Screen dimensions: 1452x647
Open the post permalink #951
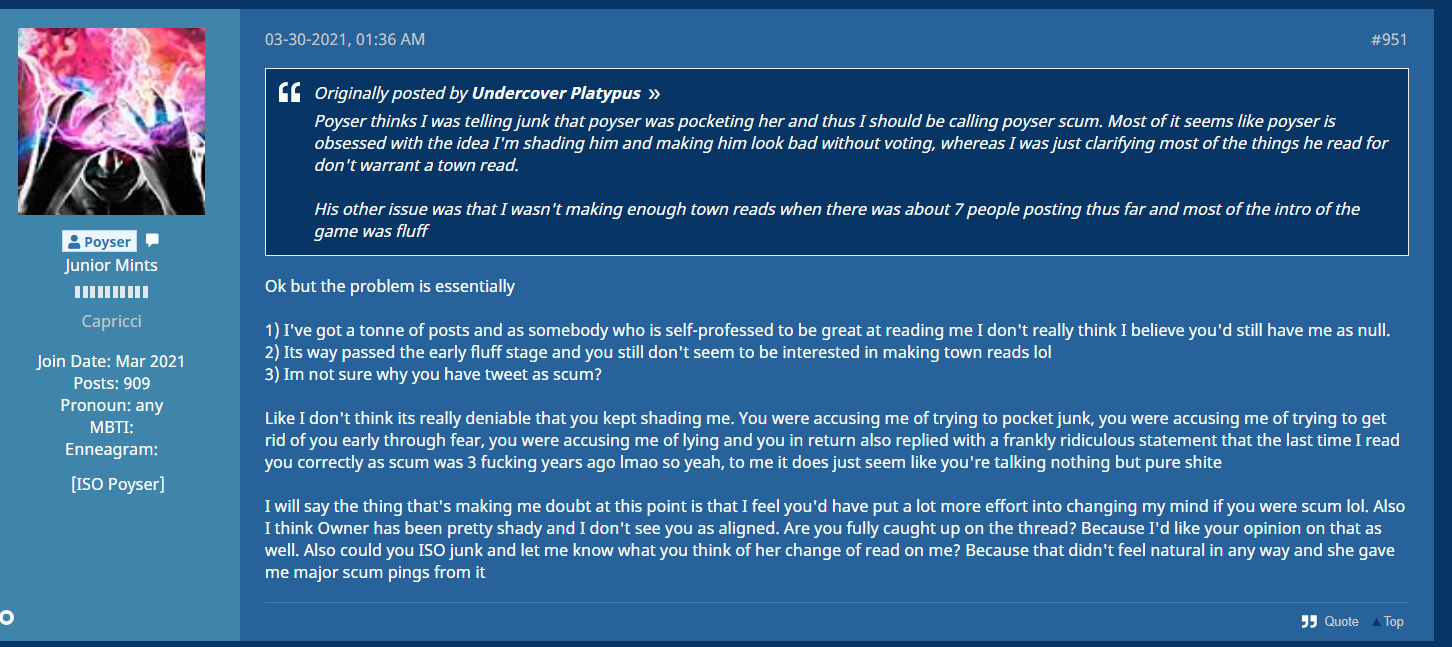1388,40
